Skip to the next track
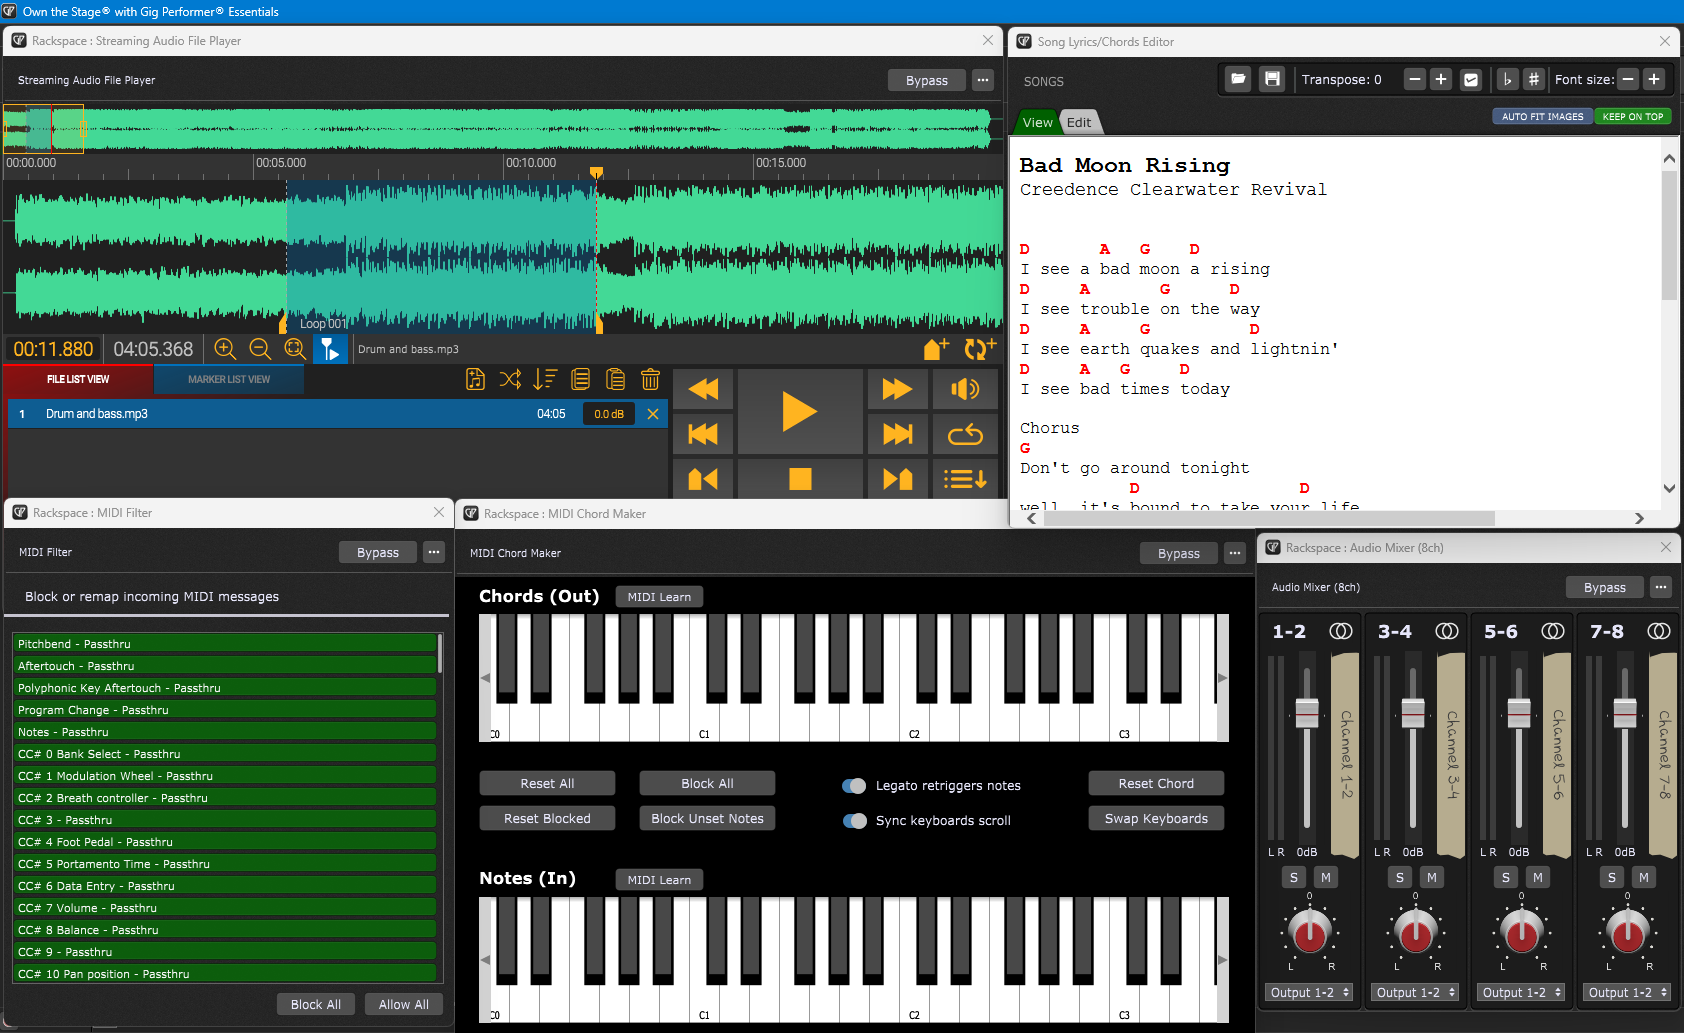Image resolution: width=1684 pixels, height=1033 pixels. pos(896,434)
